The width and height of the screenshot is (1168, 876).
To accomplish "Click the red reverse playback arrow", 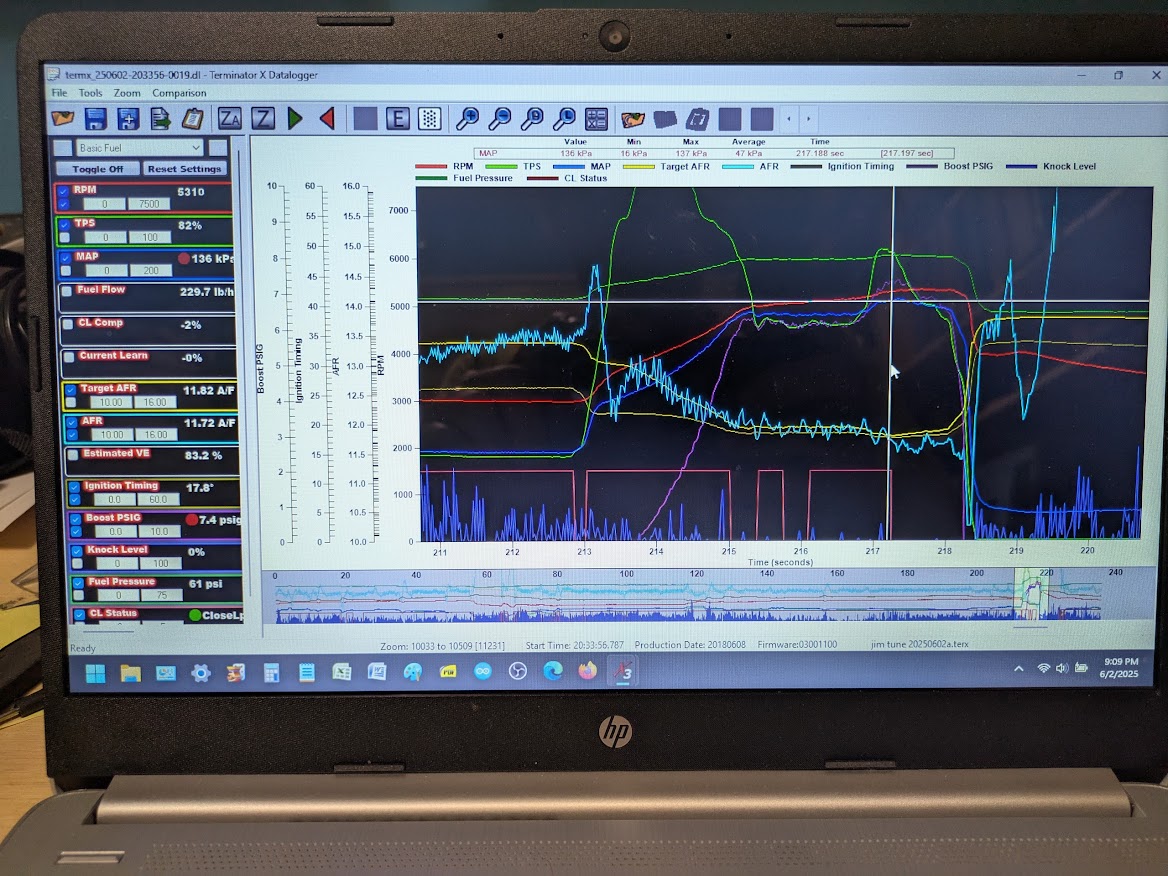I will [327, 118].
